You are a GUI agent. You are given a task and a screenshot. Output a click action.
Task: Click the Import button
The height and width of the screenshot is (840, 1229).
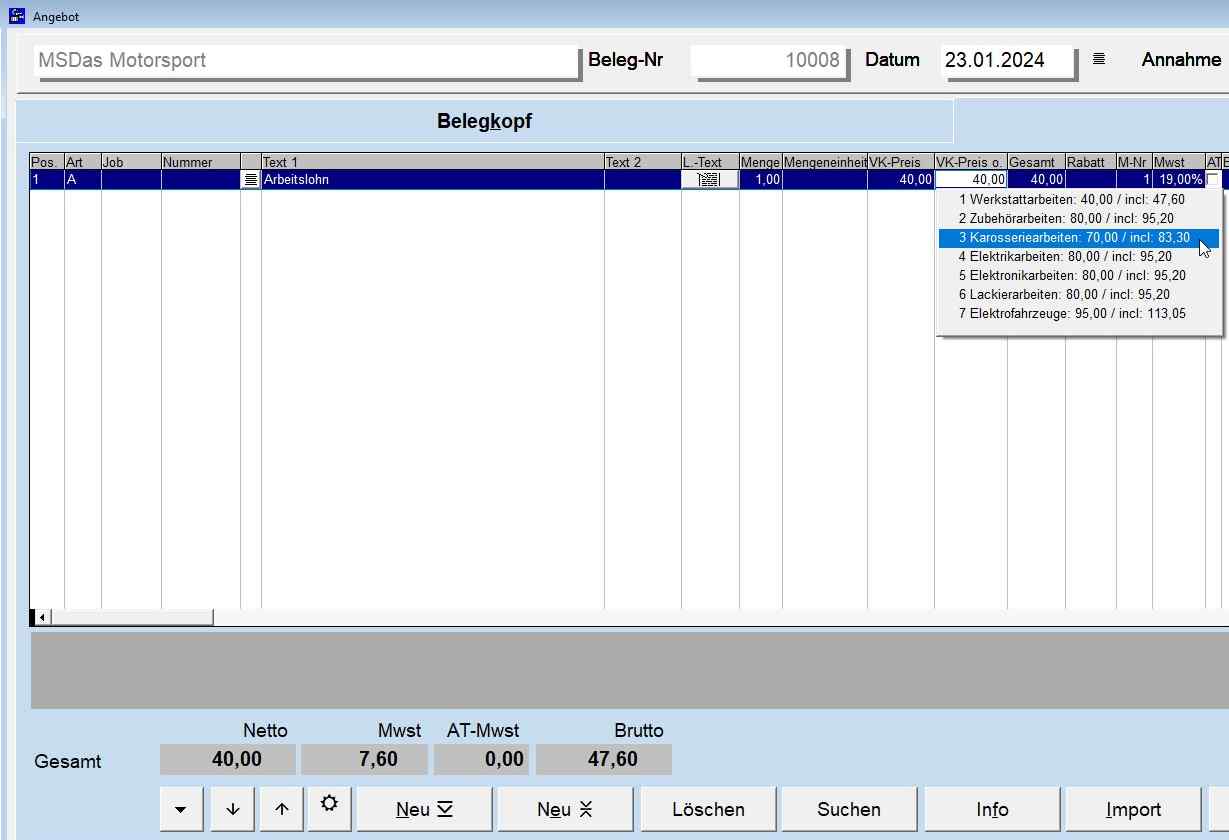[1133, 809]
